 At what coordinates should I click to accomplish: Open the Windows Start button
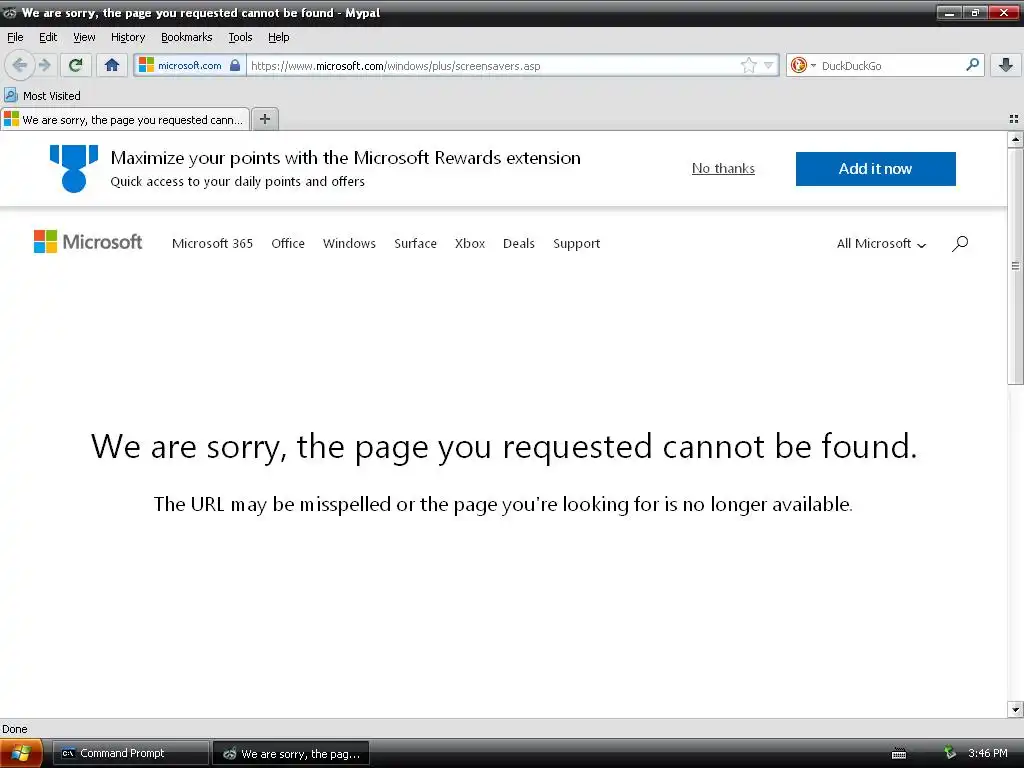(x=21, y=753)
